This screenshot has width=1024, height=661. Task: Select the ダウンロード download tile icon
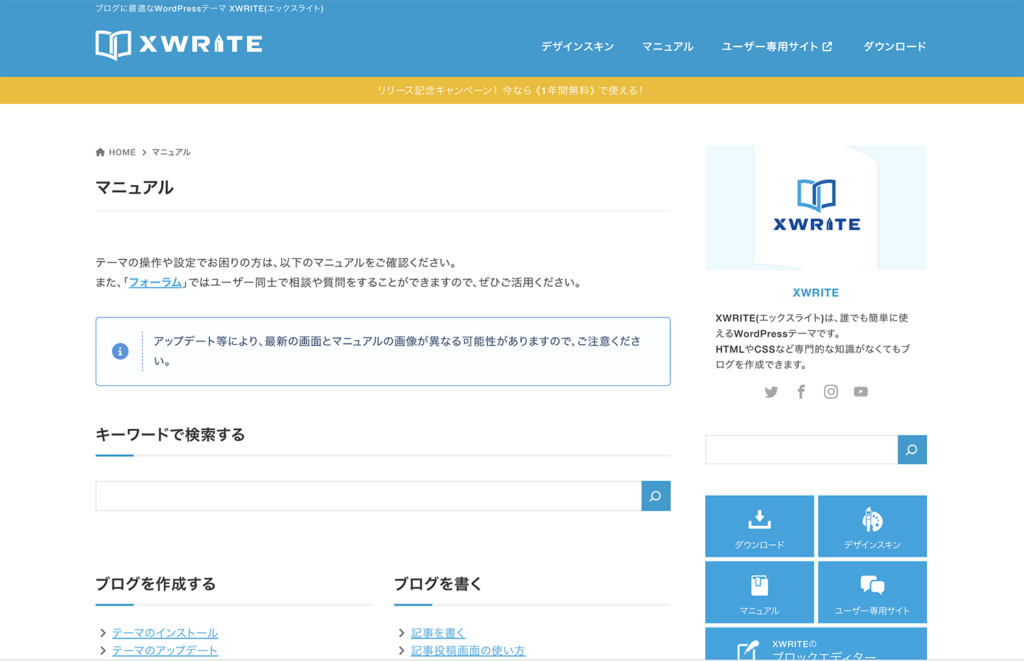click(759, 517)
